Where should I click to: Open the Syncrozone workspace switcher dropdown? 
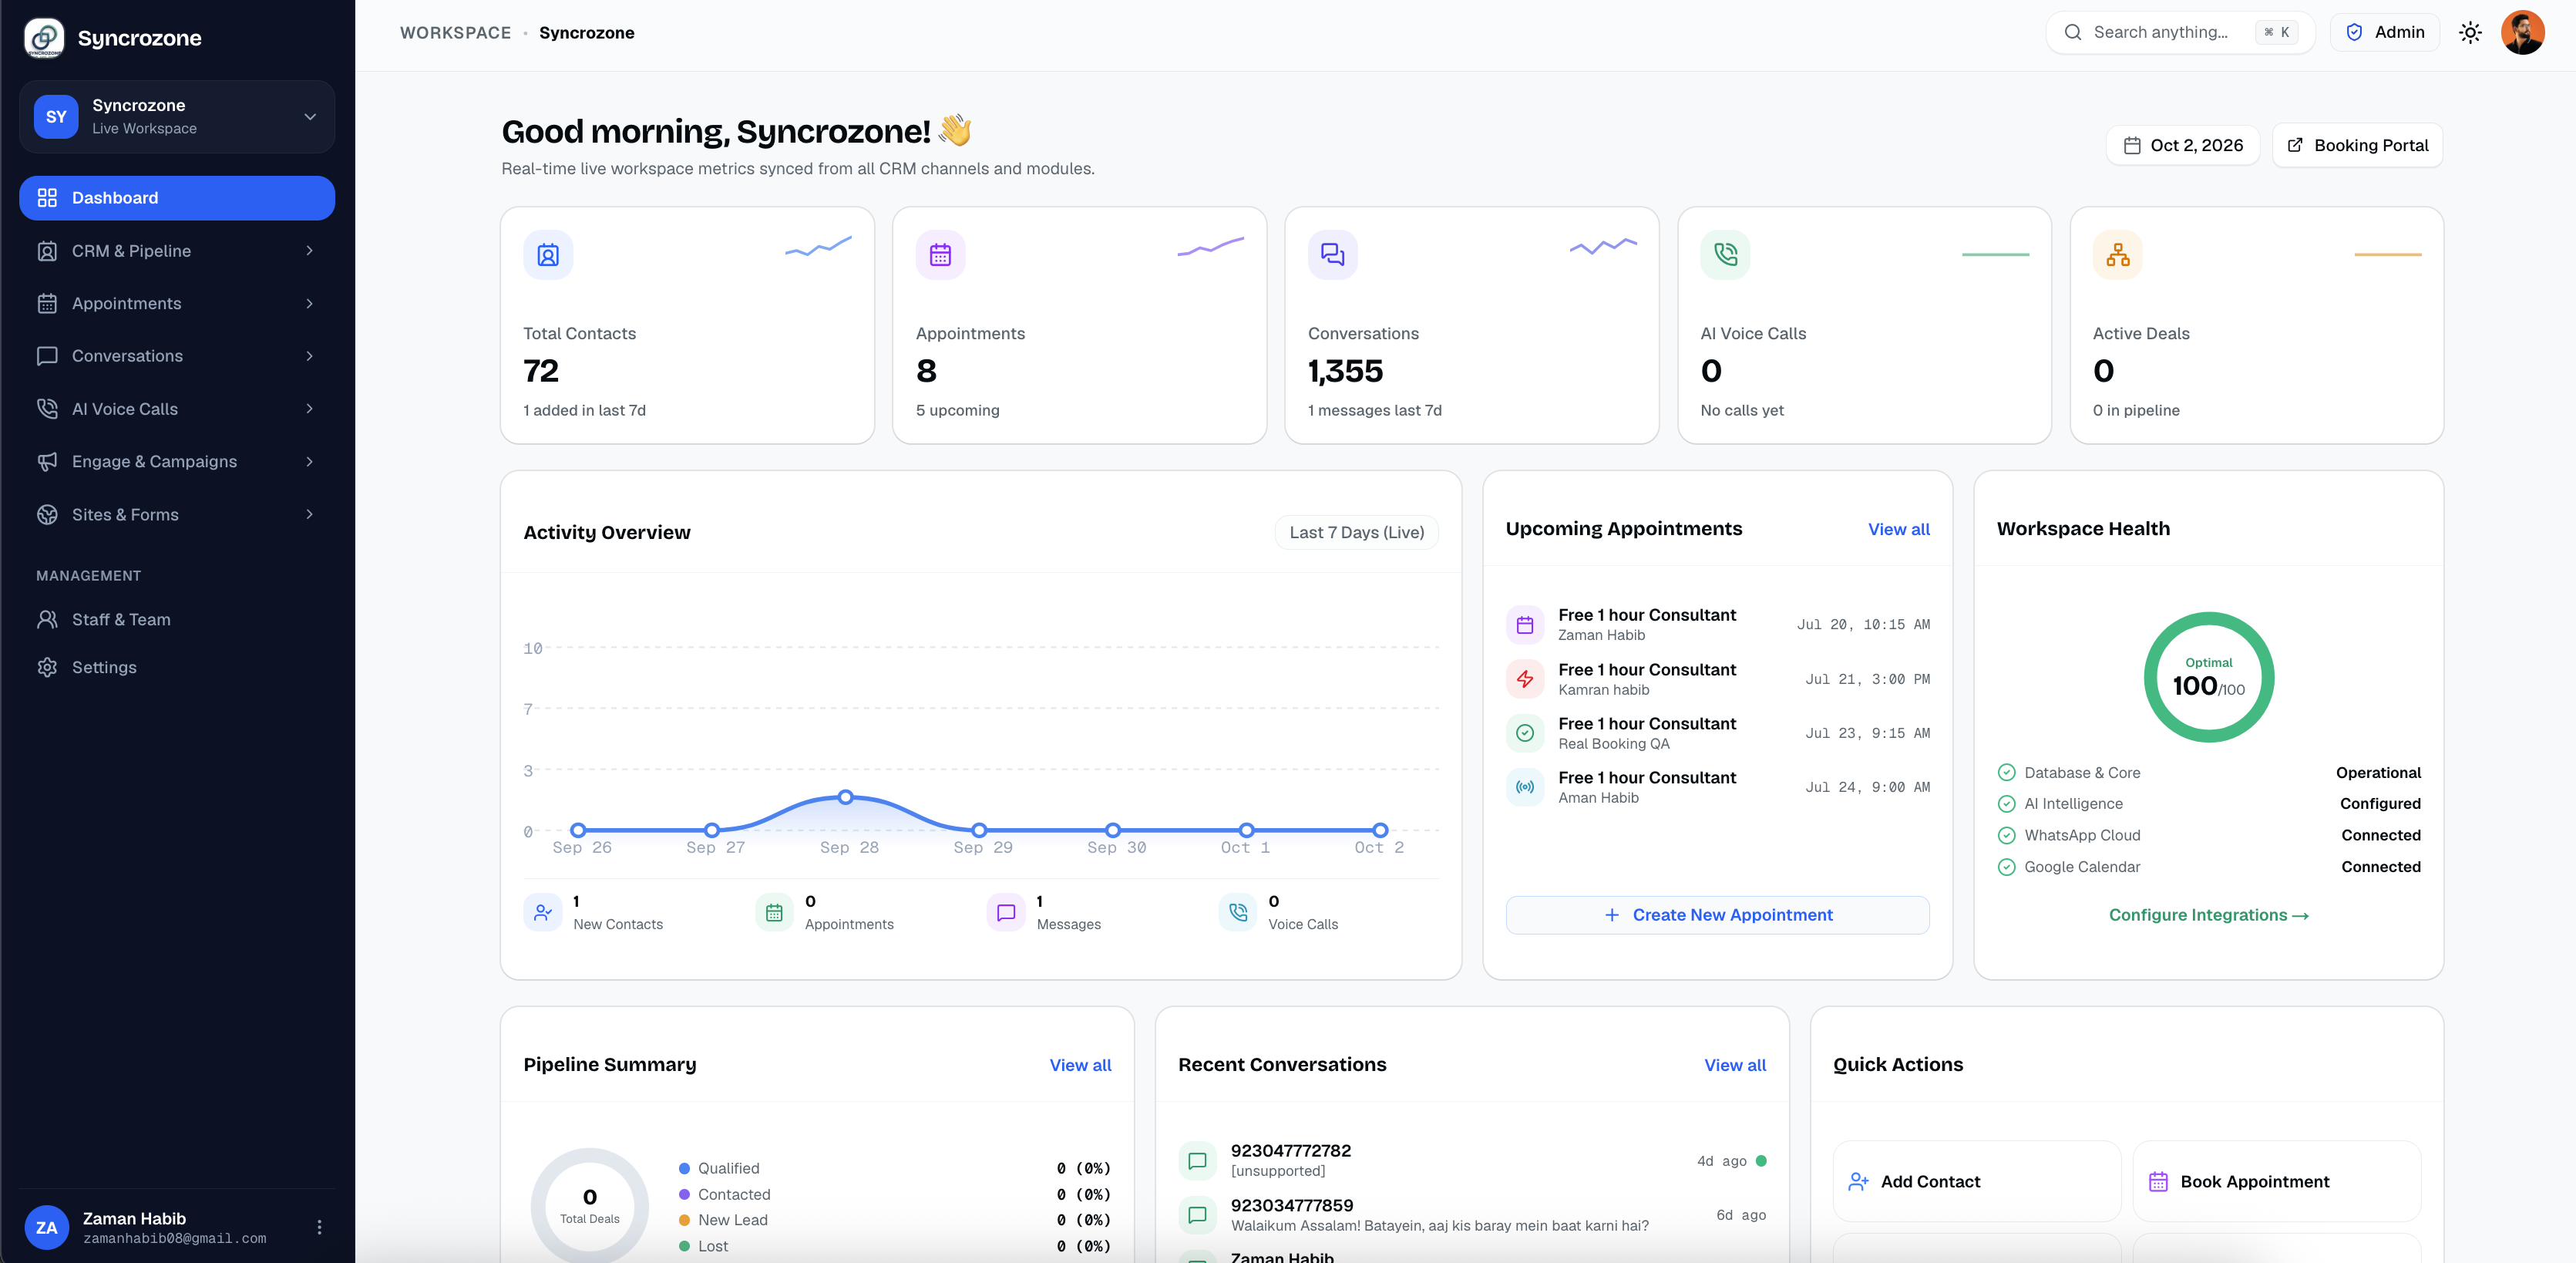tap(177, 116)
